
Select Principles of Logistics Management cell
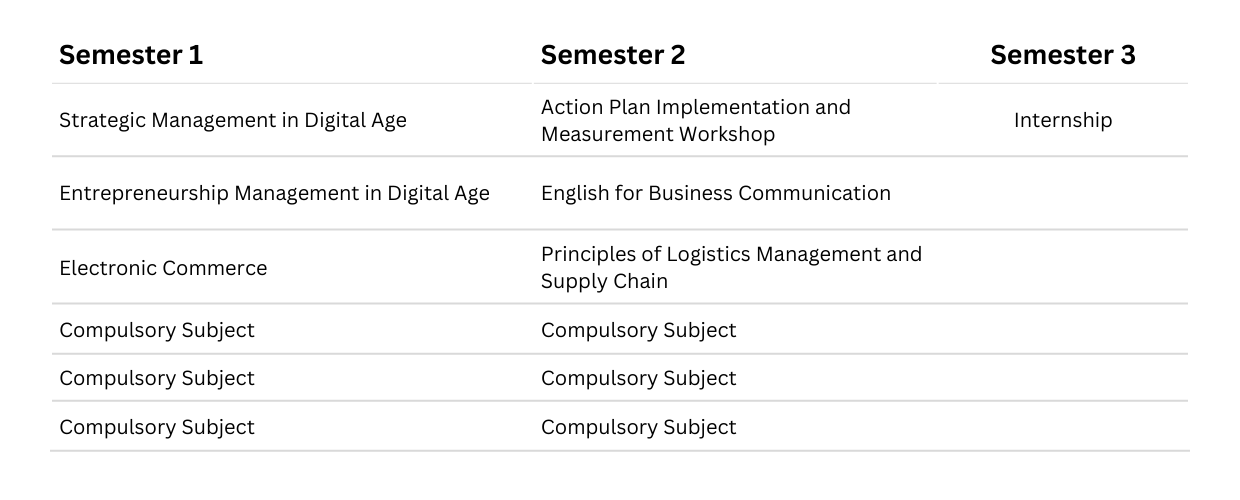(x=731, y=267)
